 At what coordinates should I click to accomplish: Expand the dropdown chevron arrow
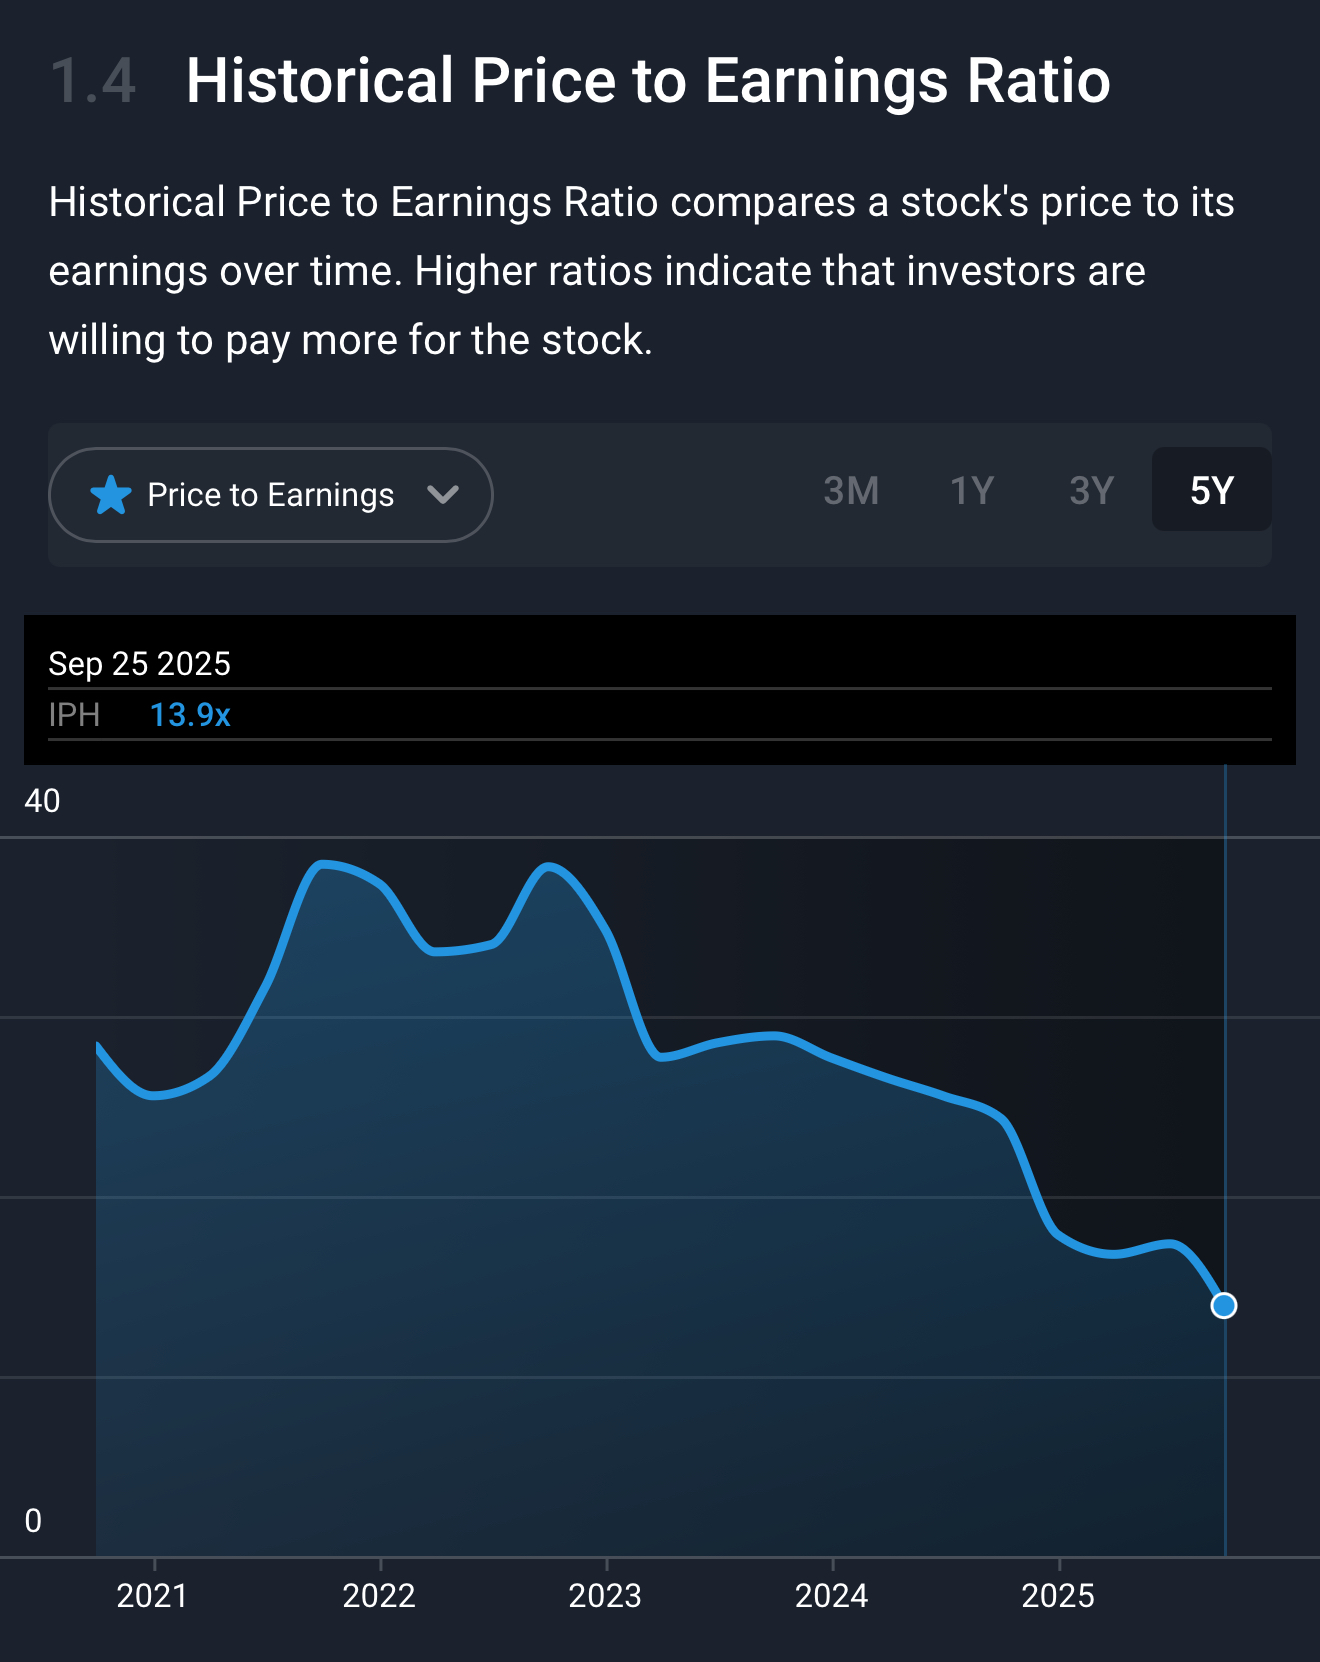pyautogui.click(x=442, y=495)
